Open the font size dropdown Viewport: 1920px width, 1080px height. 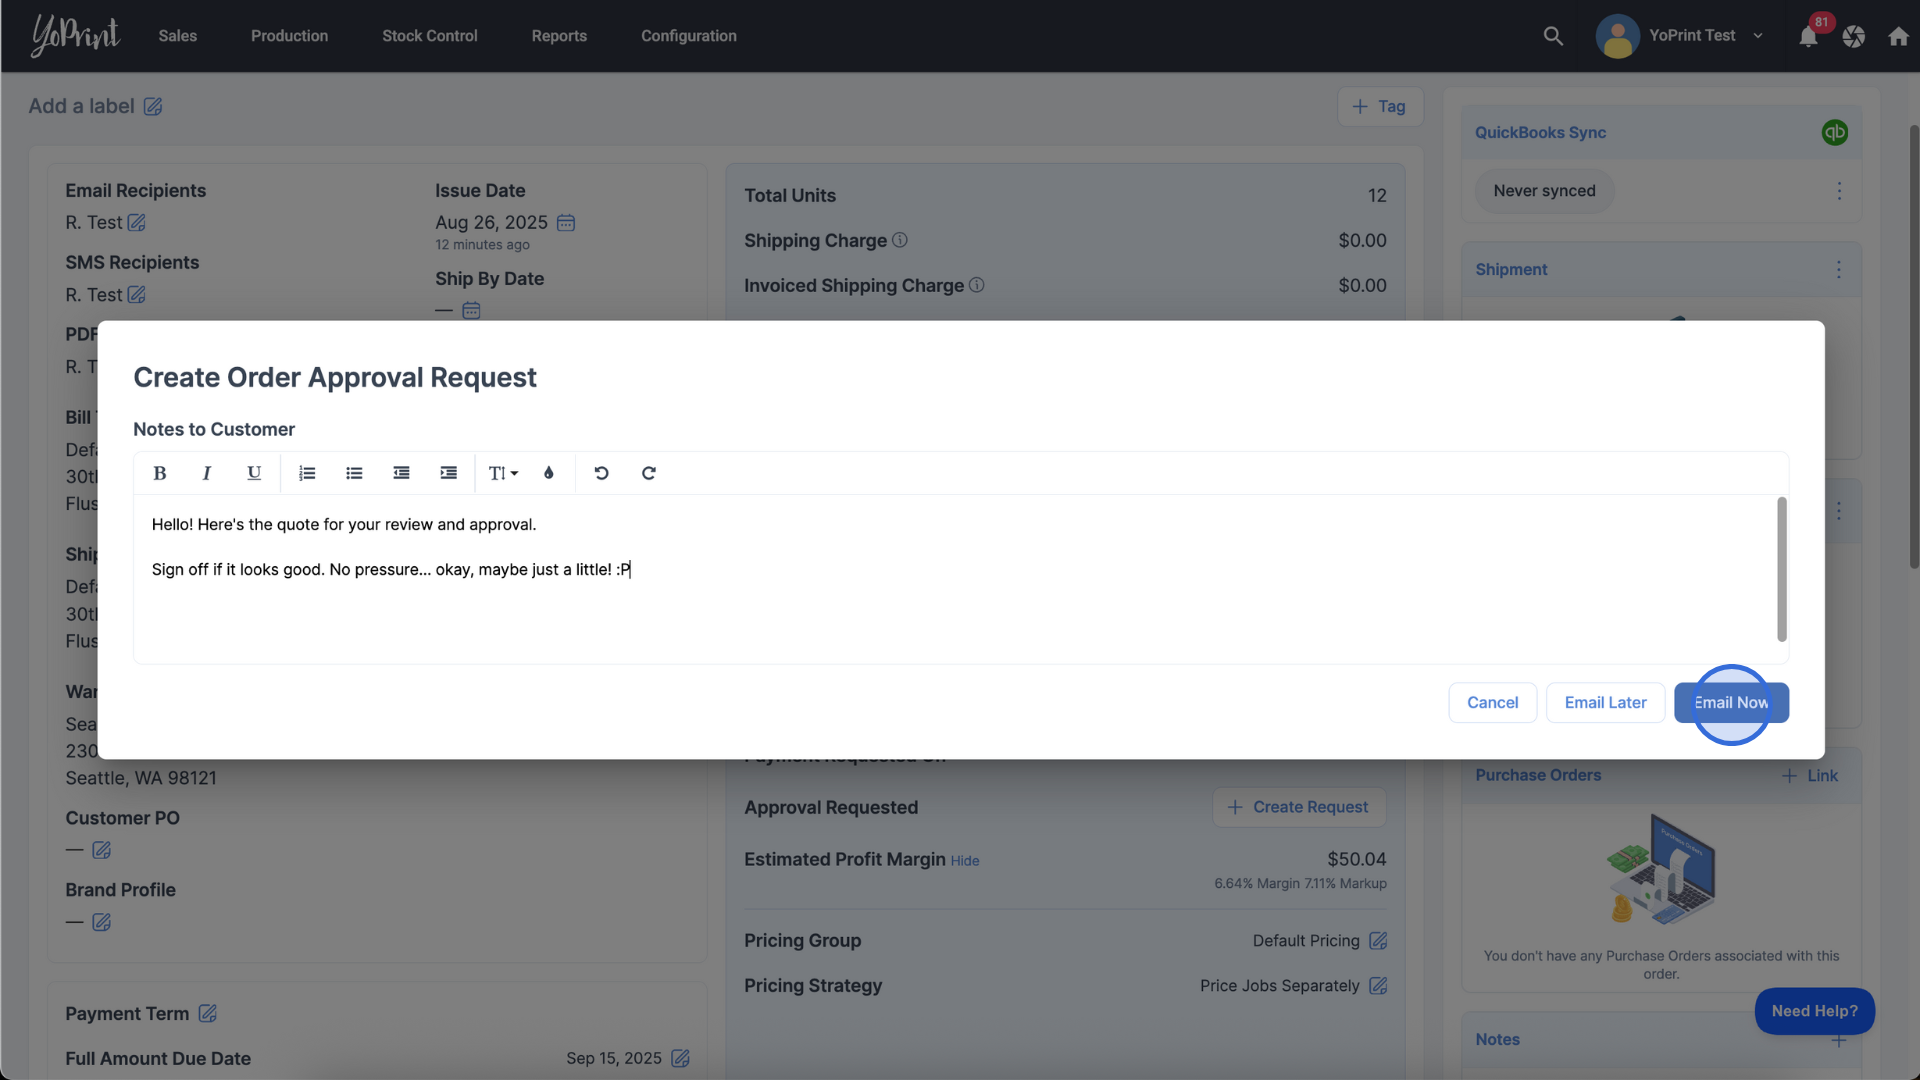tap(502, 473)
